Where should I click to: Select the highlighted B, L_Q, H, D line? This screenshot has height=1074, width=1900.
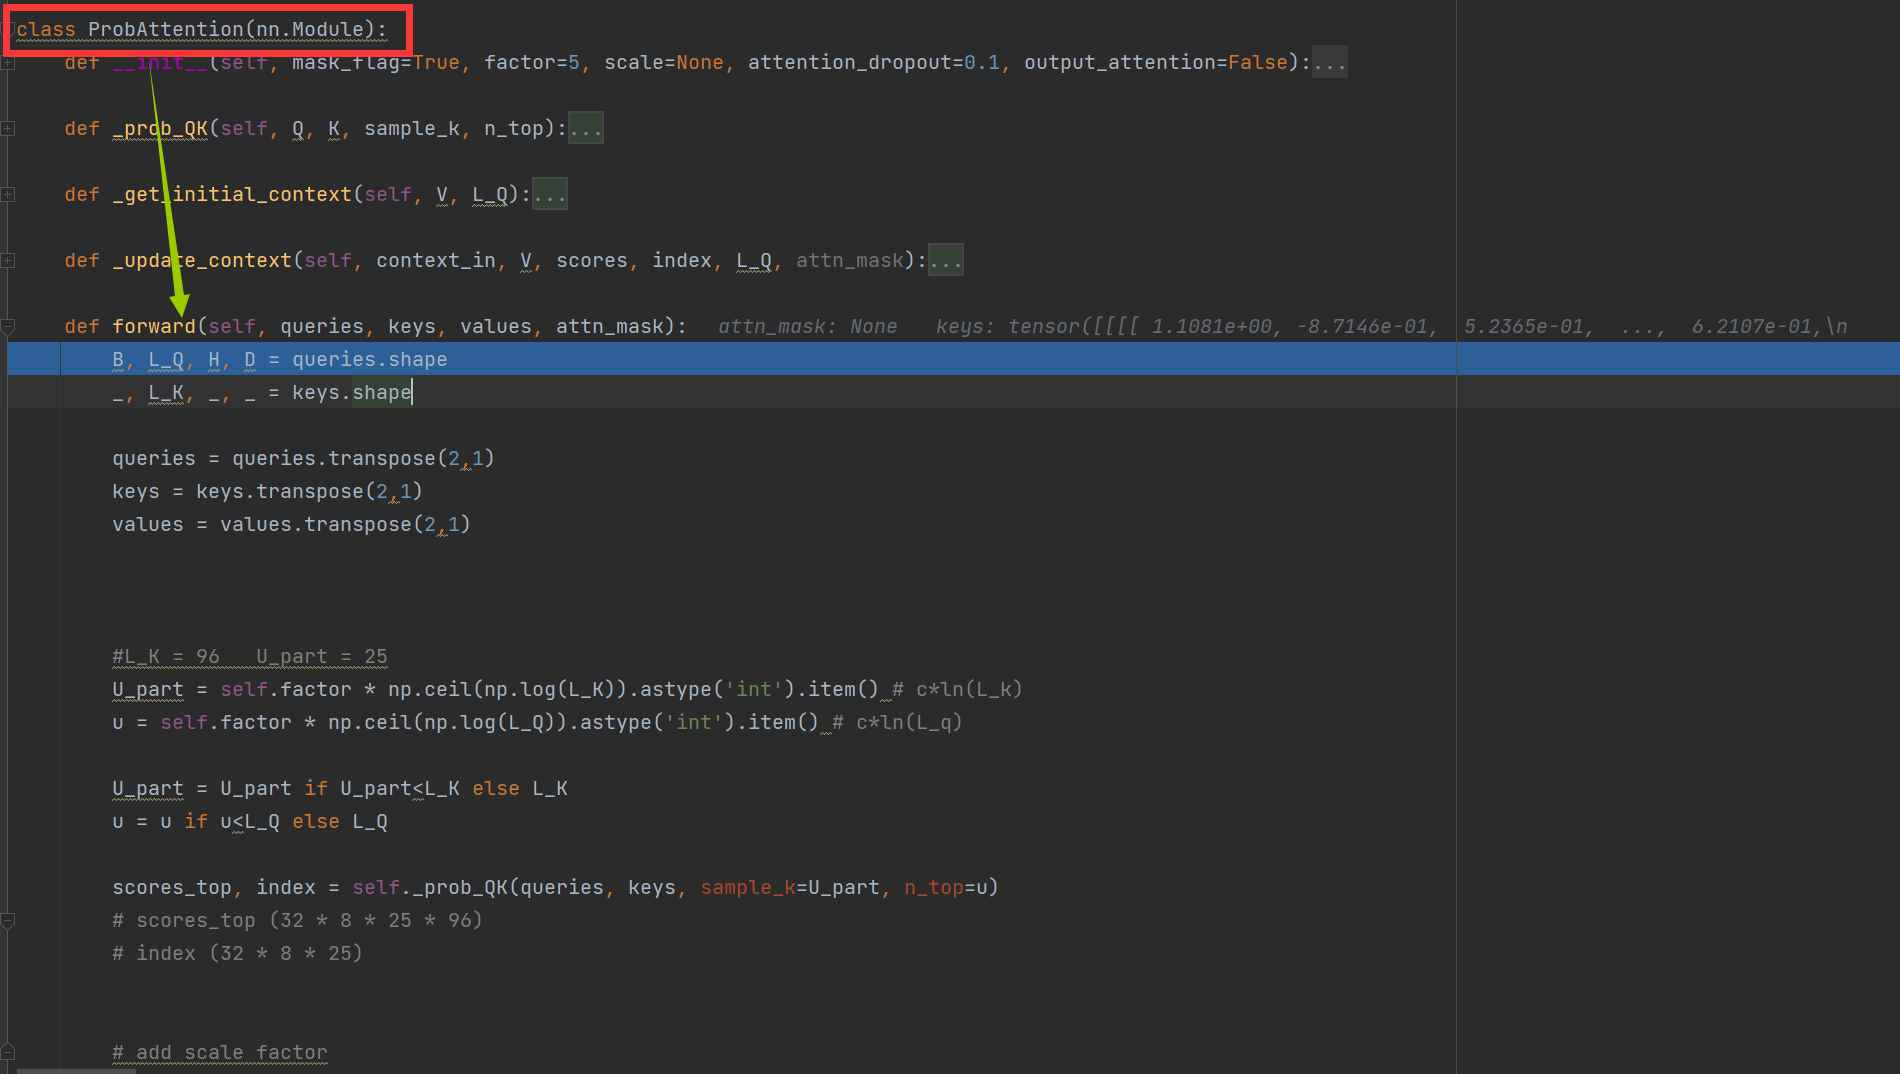coord(280,359)
